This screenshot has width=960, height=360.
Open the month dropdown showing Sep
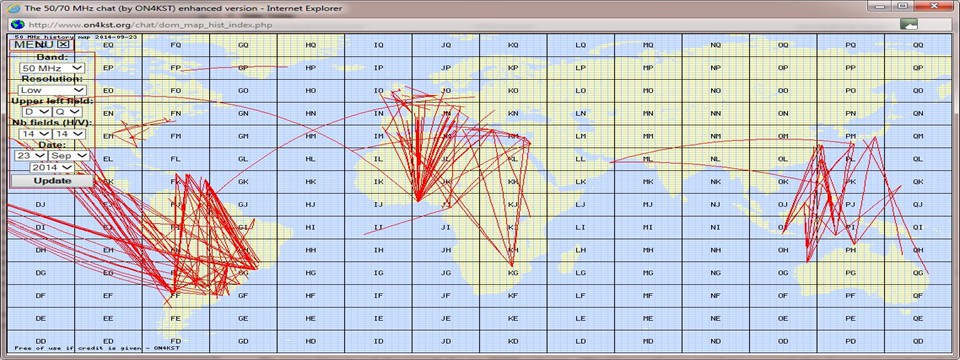click(x=69, y=156)
